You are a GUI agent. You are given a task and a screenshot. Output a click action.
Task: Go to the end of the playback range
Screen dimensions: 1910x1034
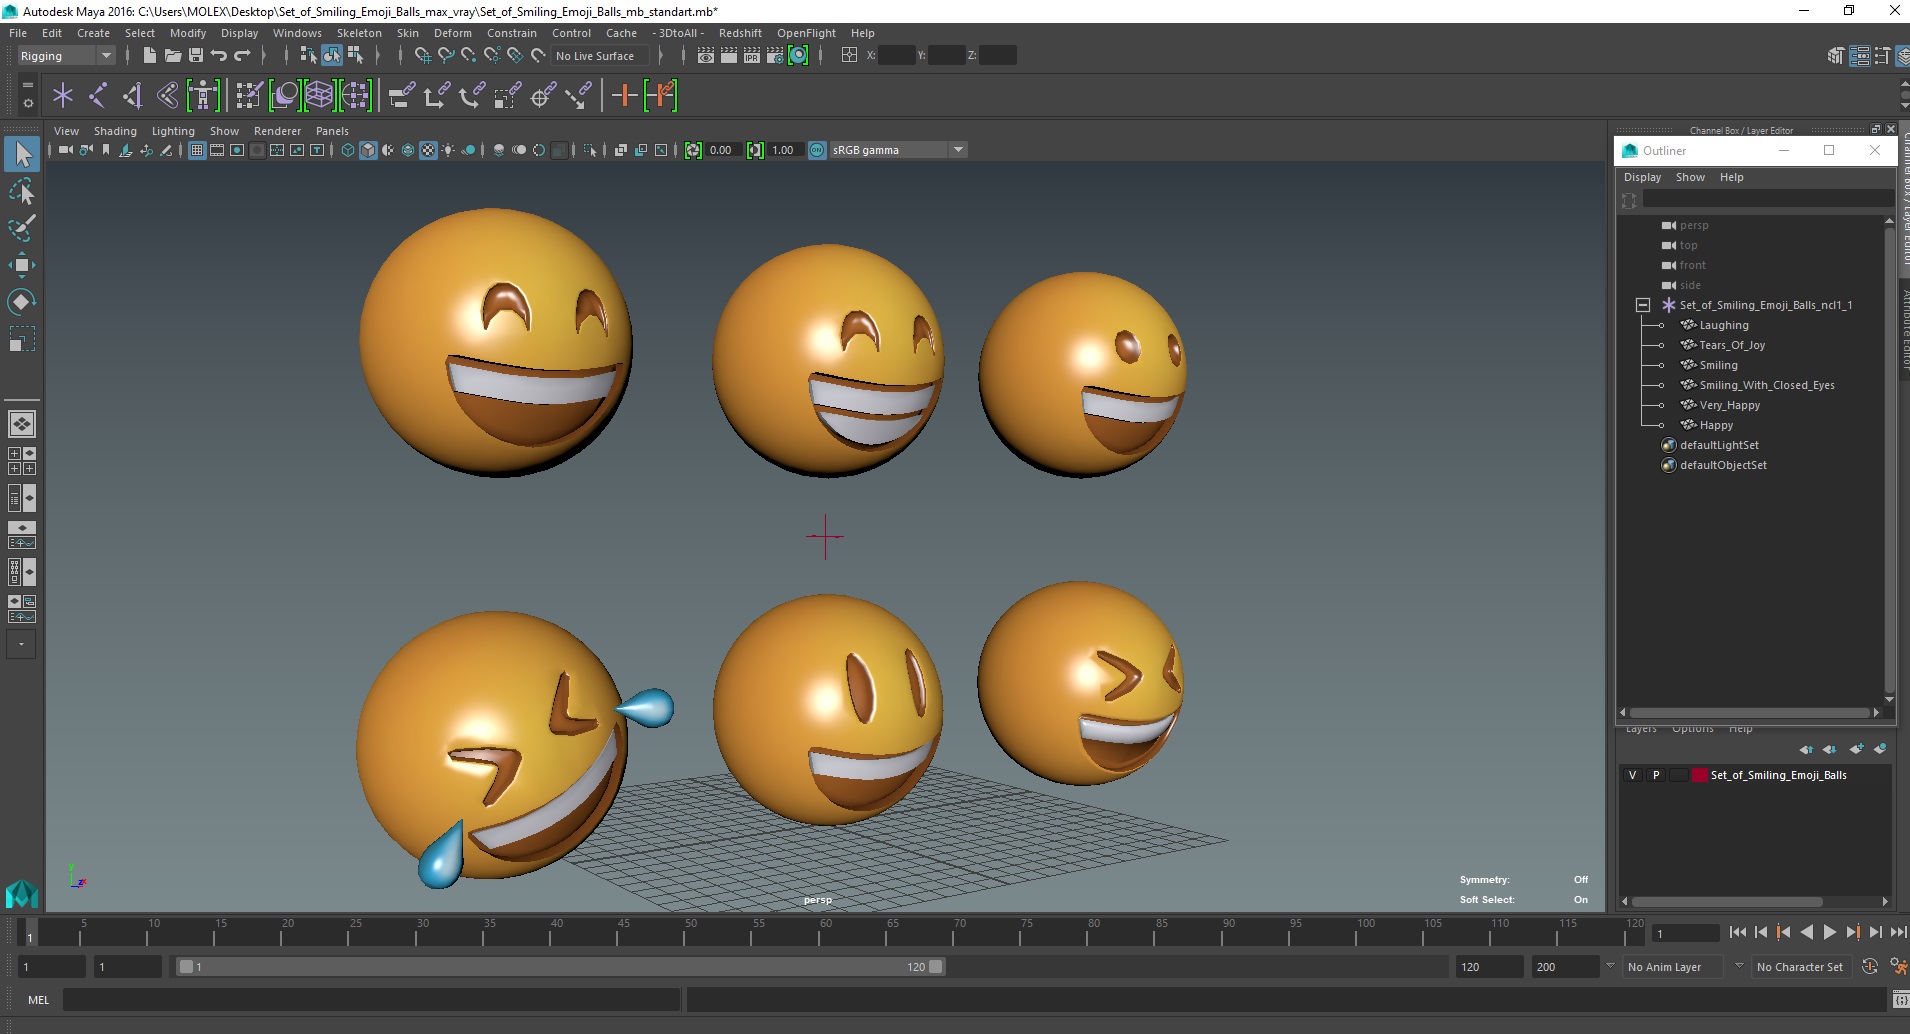1898,932
